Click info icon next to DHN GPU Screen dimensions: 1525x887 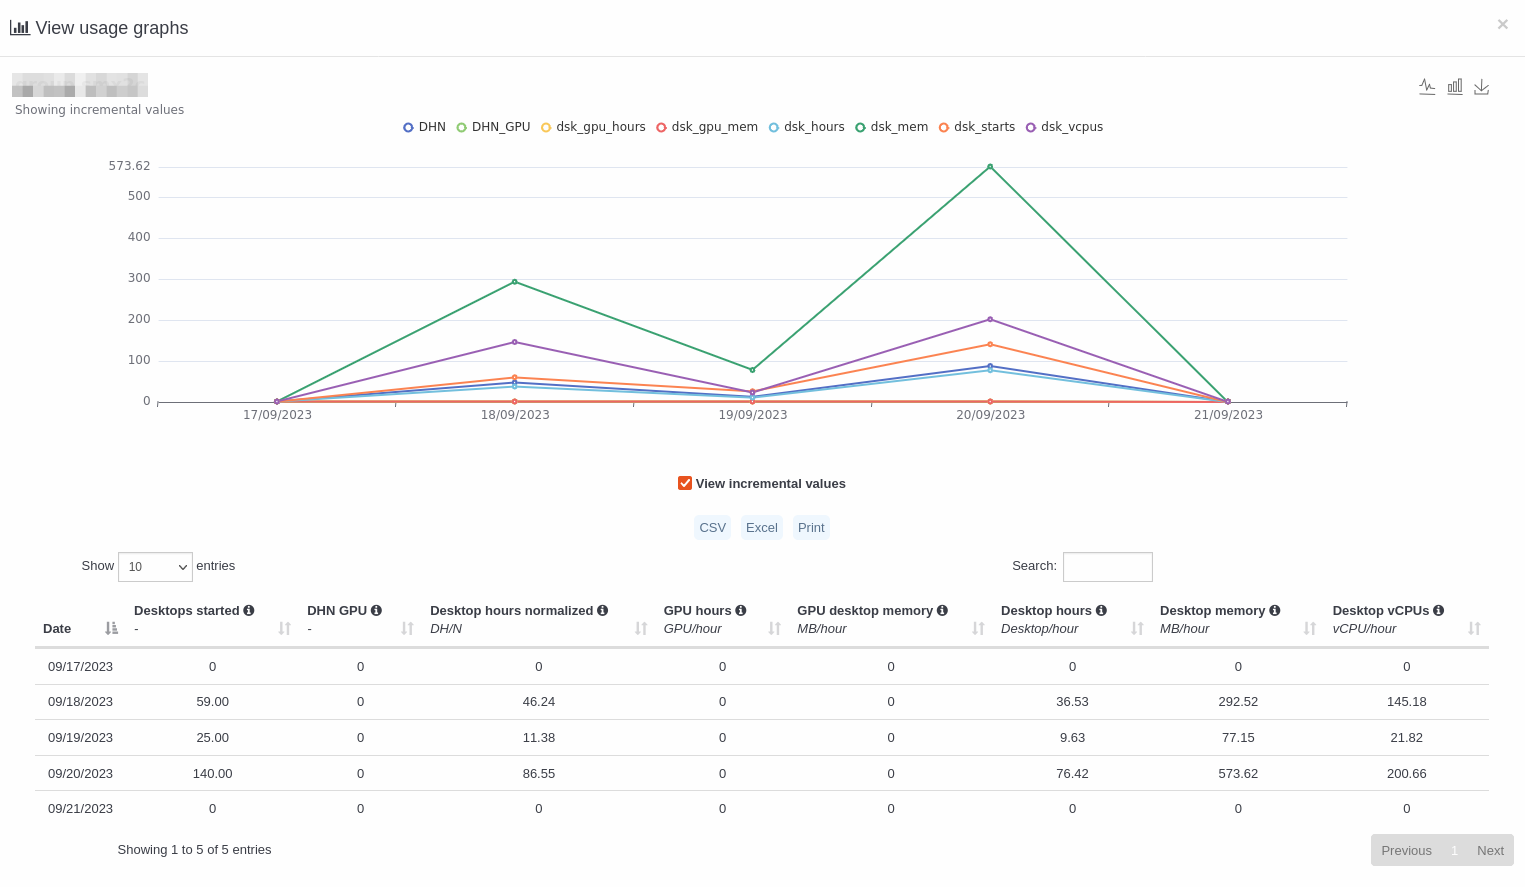[376, 610]
